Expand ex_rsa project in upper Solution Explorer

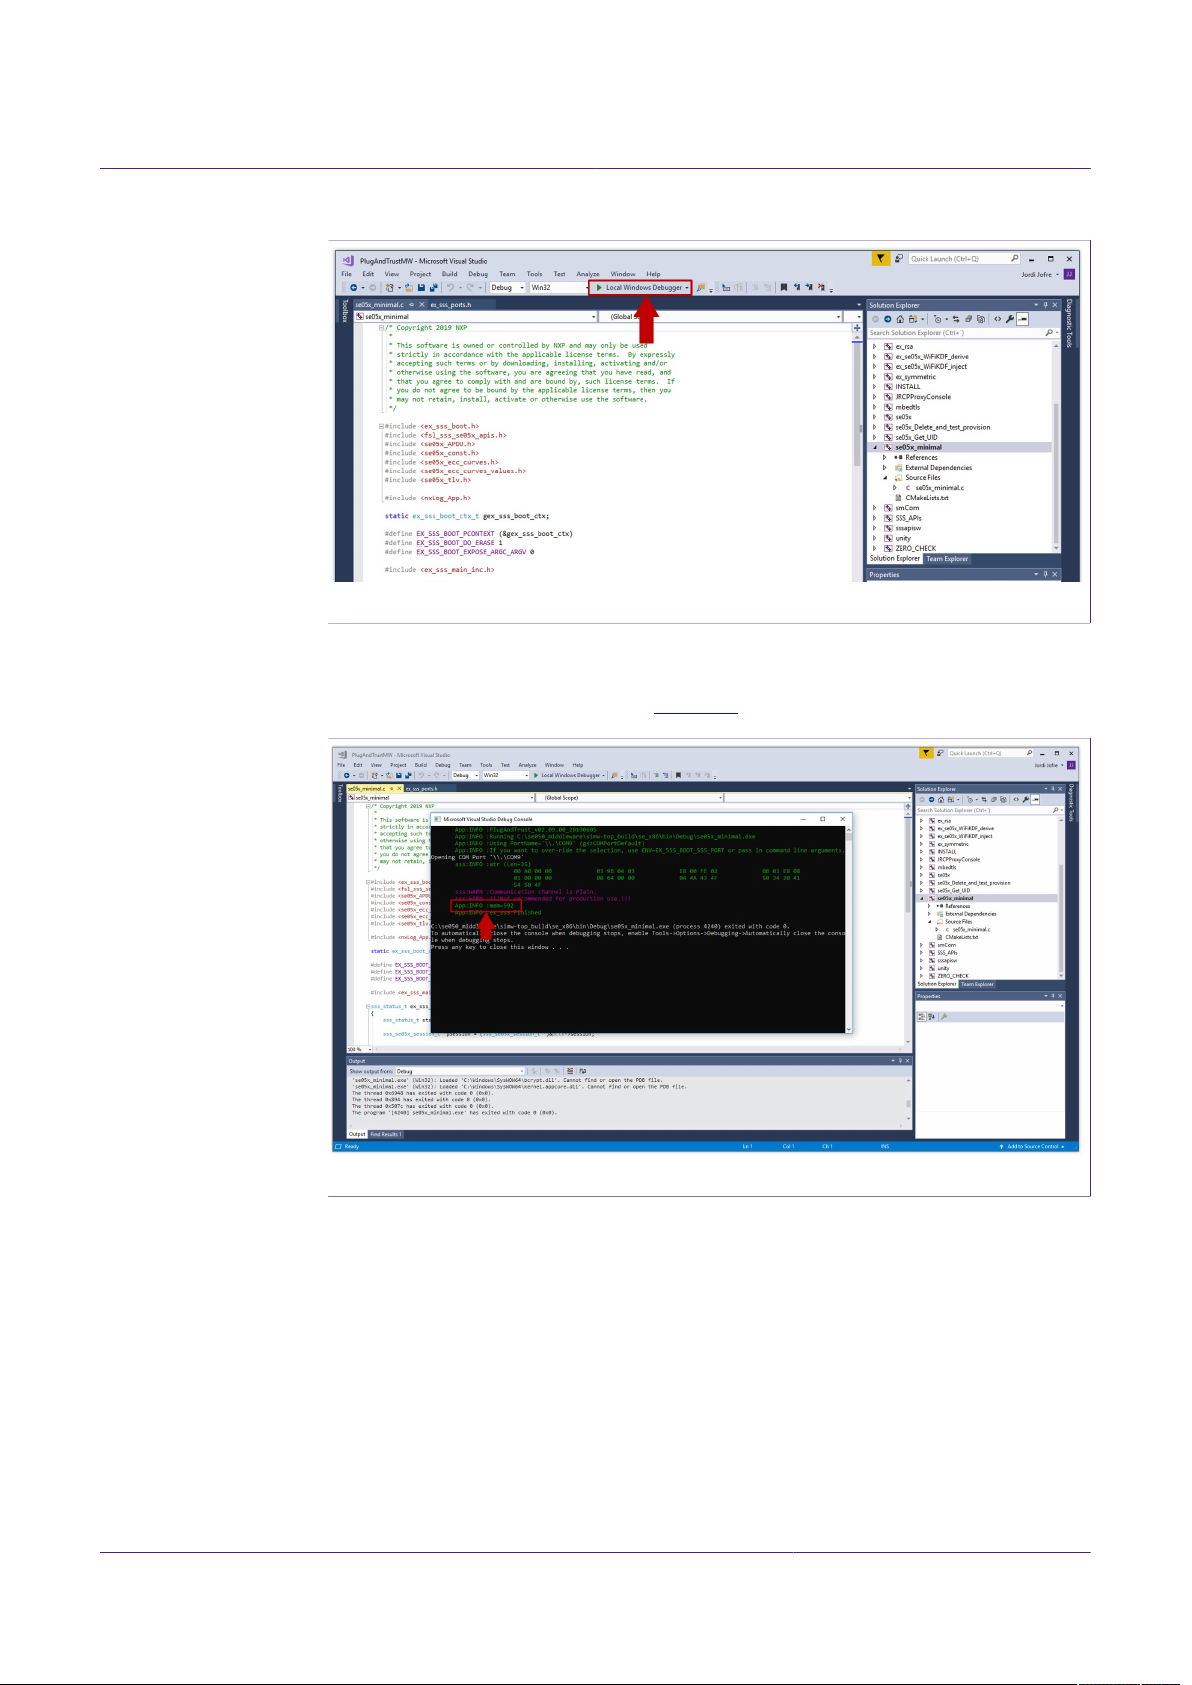pos(874,347)
